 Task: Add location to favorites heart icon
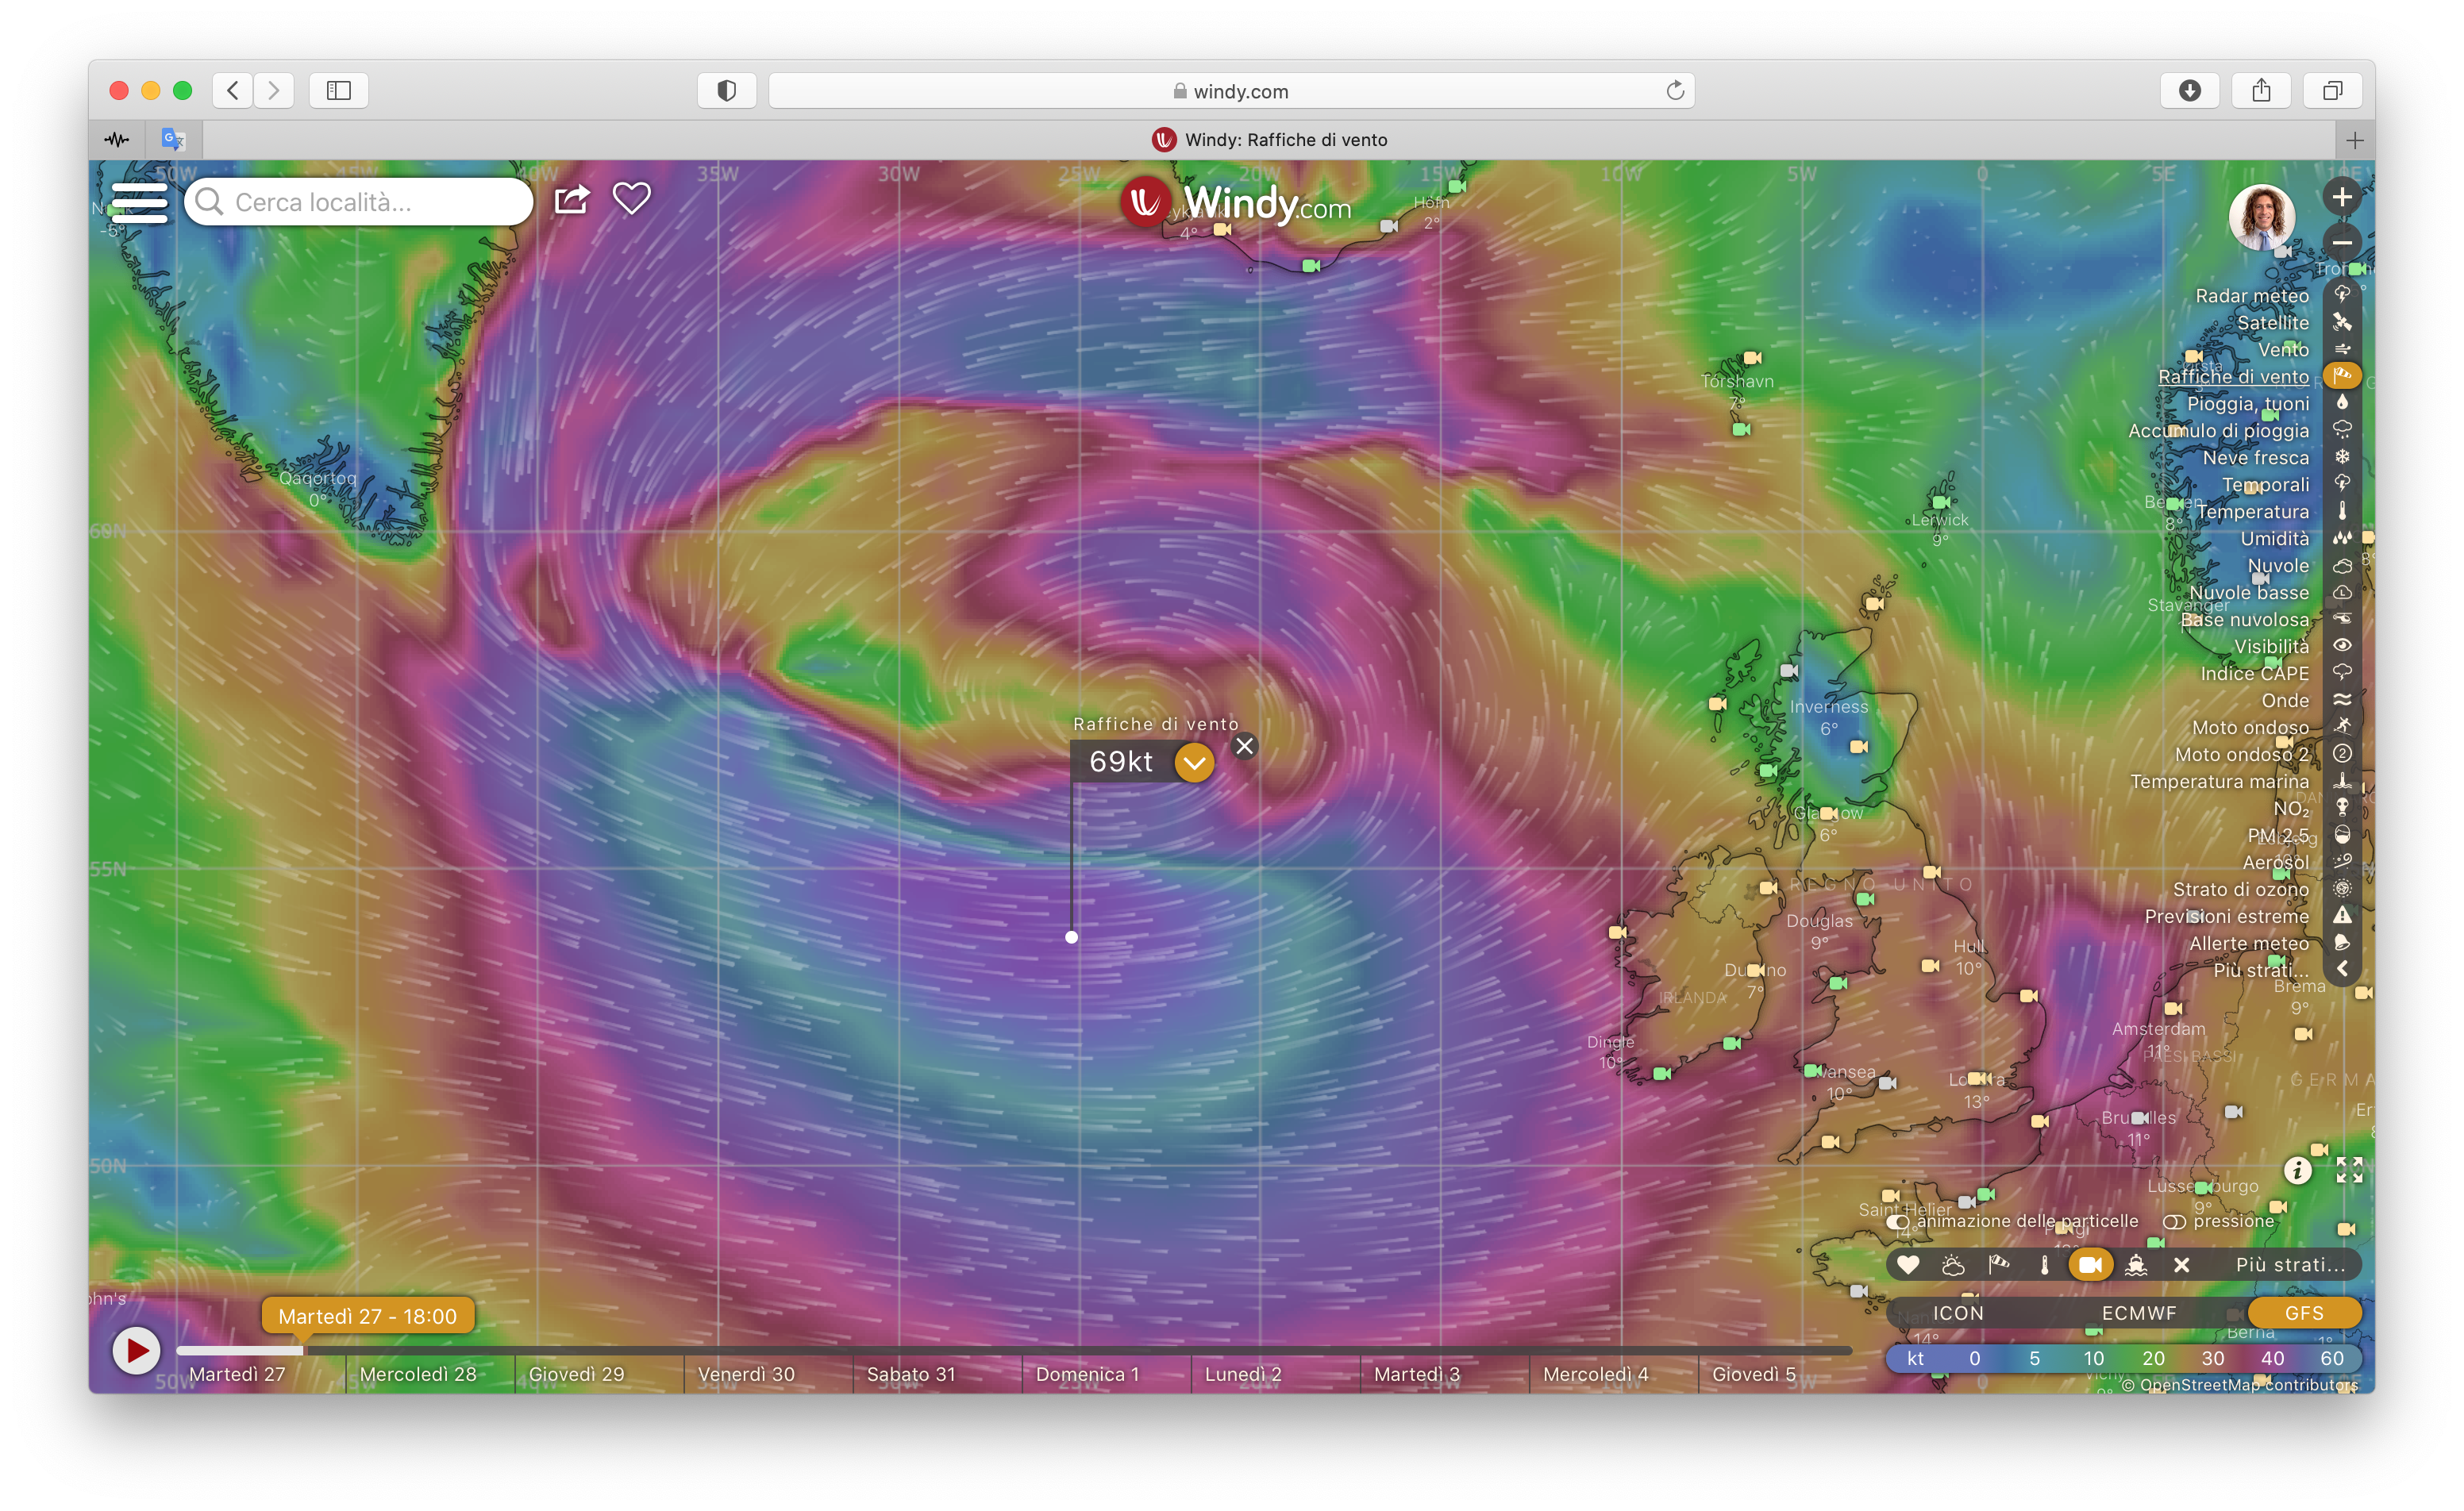[632, 198]
